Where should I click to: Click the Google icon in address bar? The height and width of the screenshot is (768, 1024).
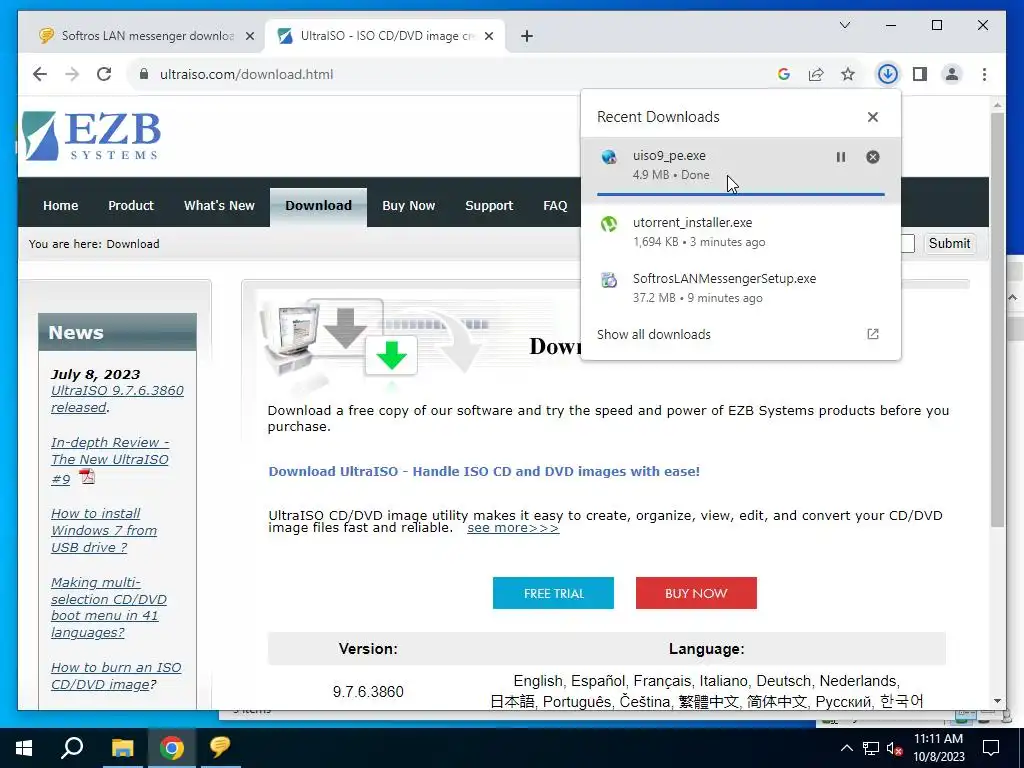pos(784,74)
